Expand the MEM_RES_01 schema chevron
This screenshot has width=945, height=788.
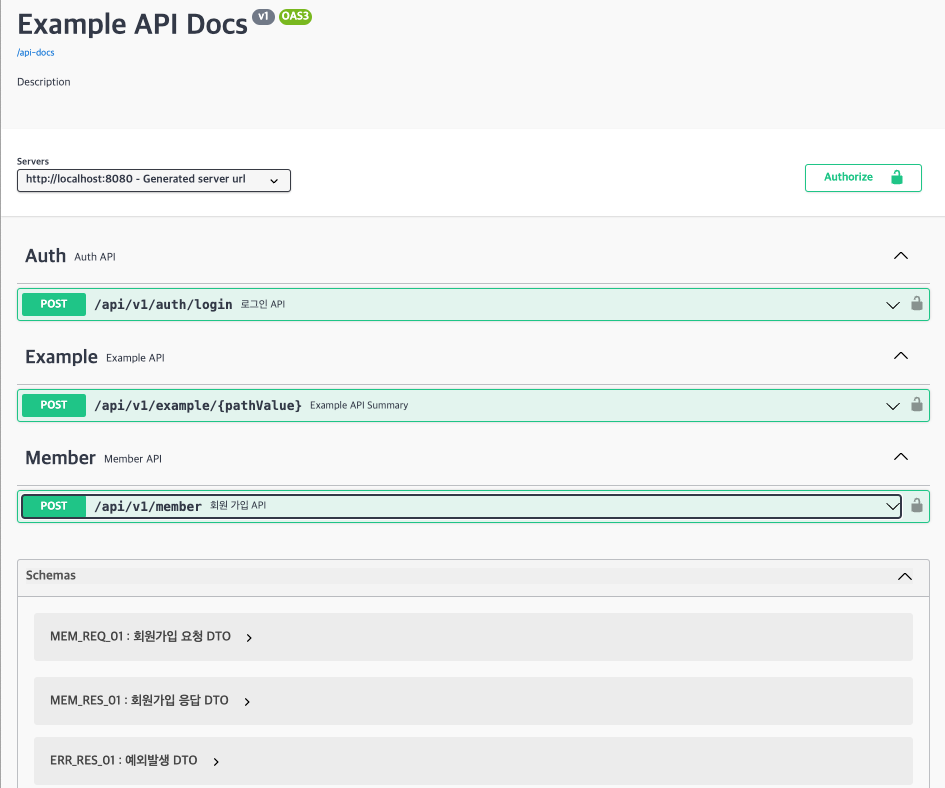click(247, 702)
